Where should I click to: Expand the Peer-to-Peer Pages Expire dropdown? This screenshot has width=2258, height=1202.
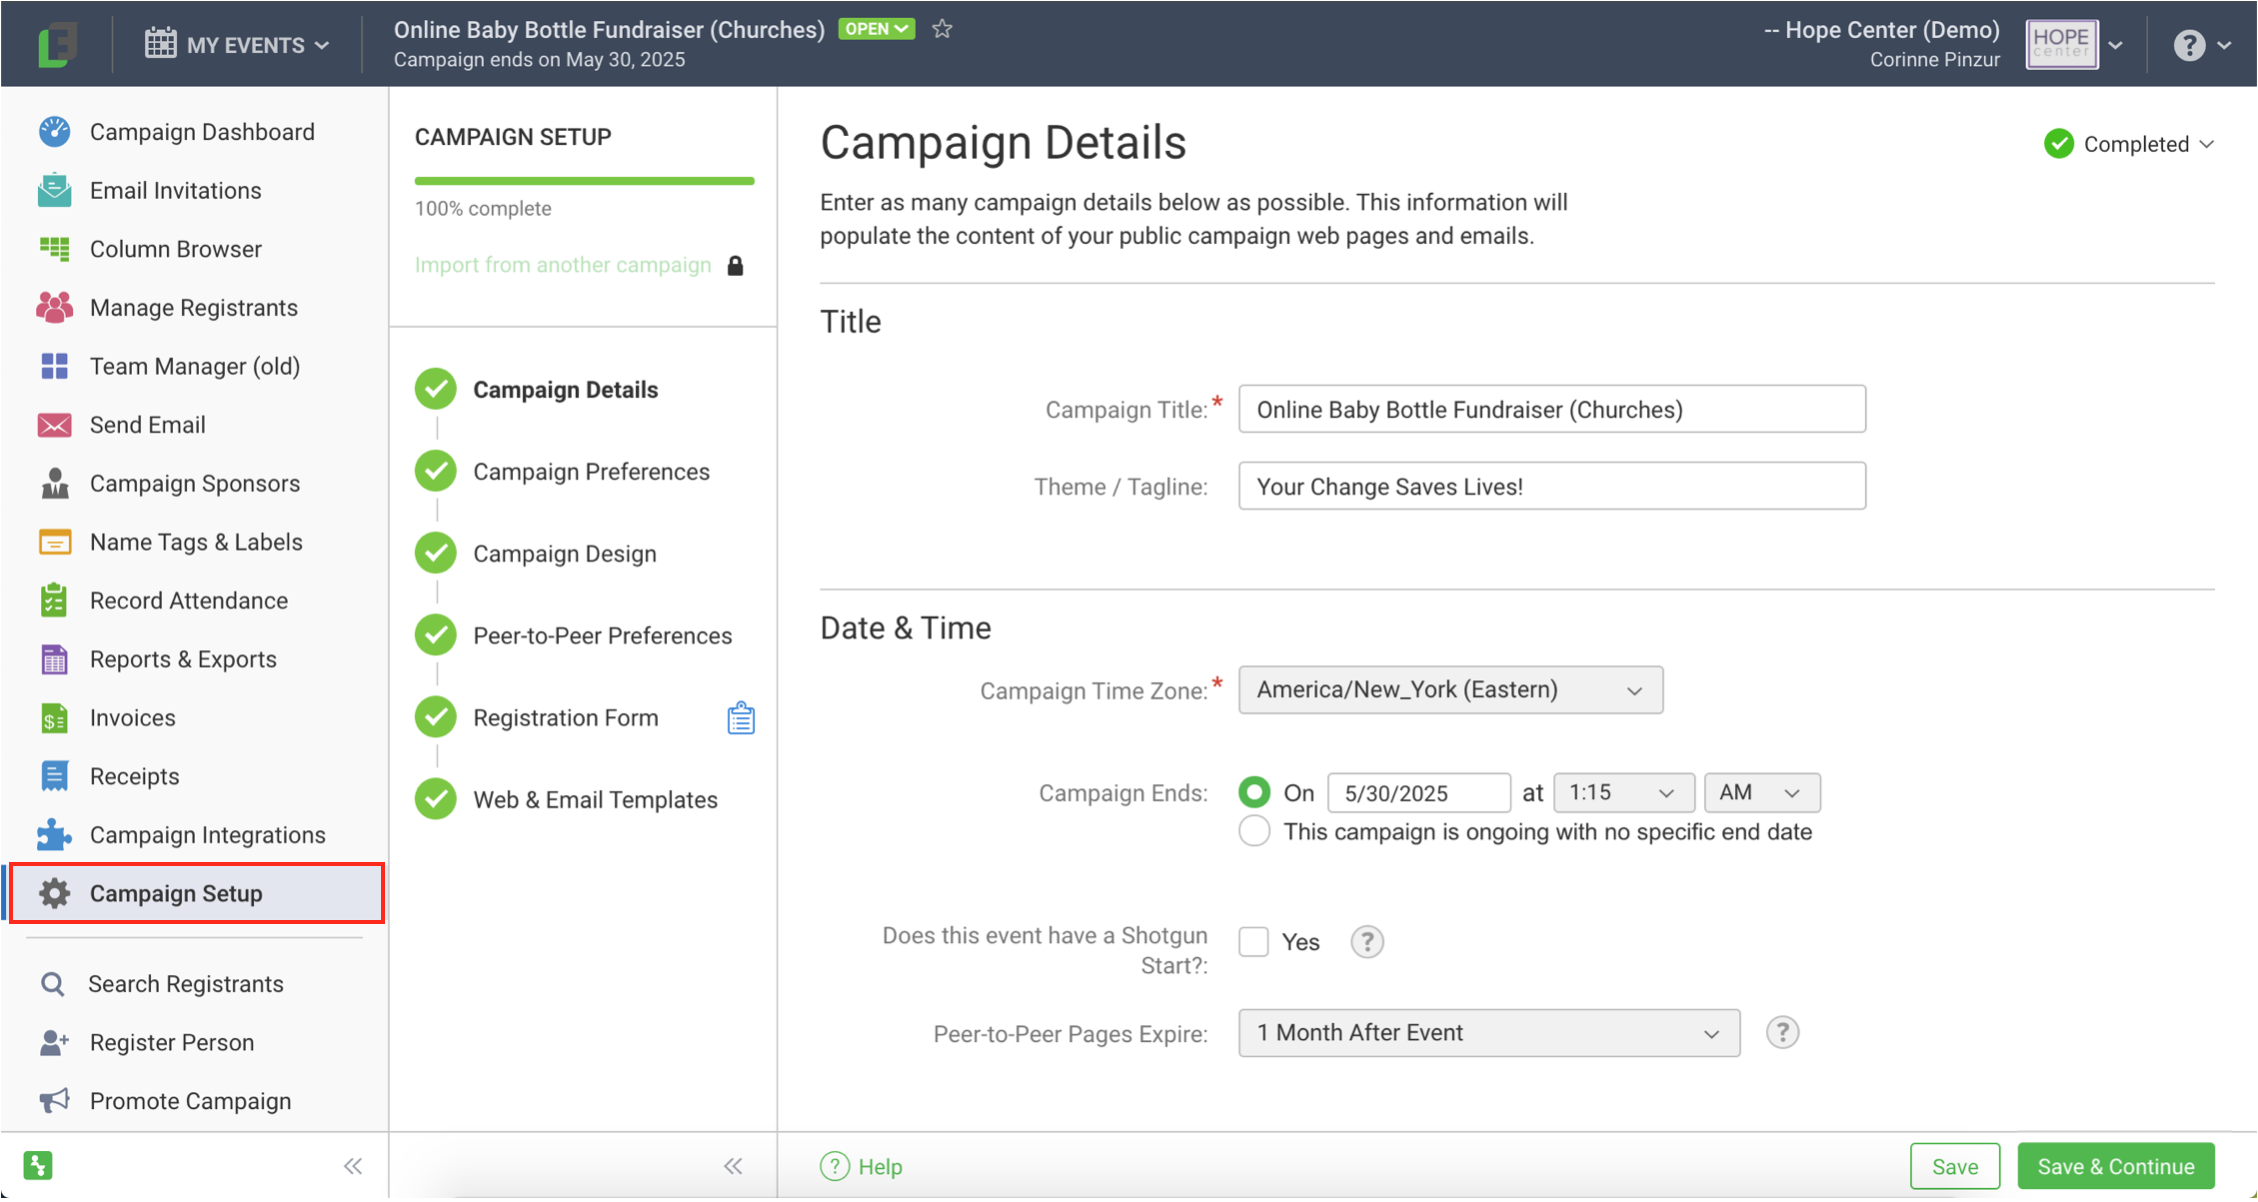click(x=1488, y=1033)
